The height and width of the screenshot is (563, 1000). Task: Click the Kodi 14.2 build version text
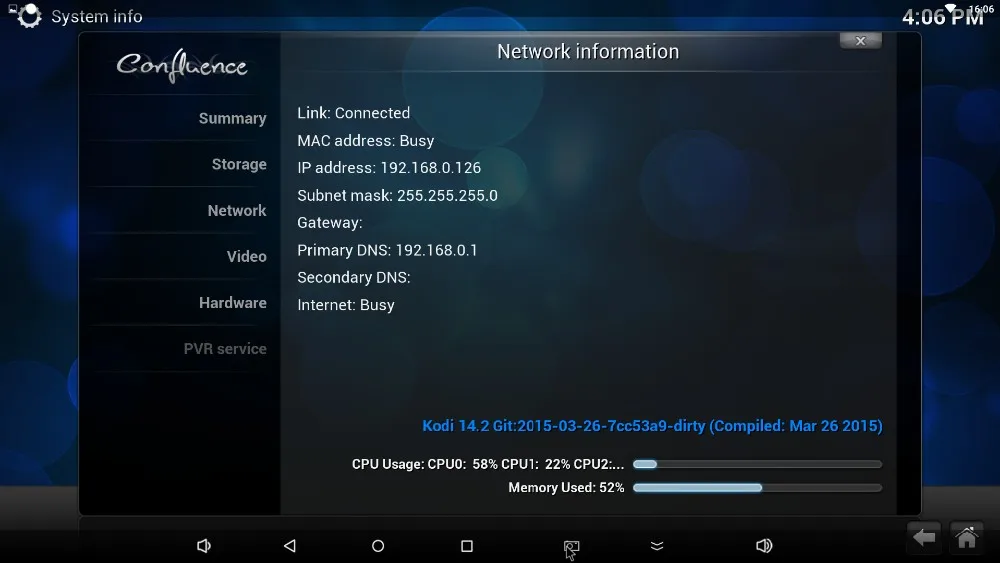click(x=652, y=426)
